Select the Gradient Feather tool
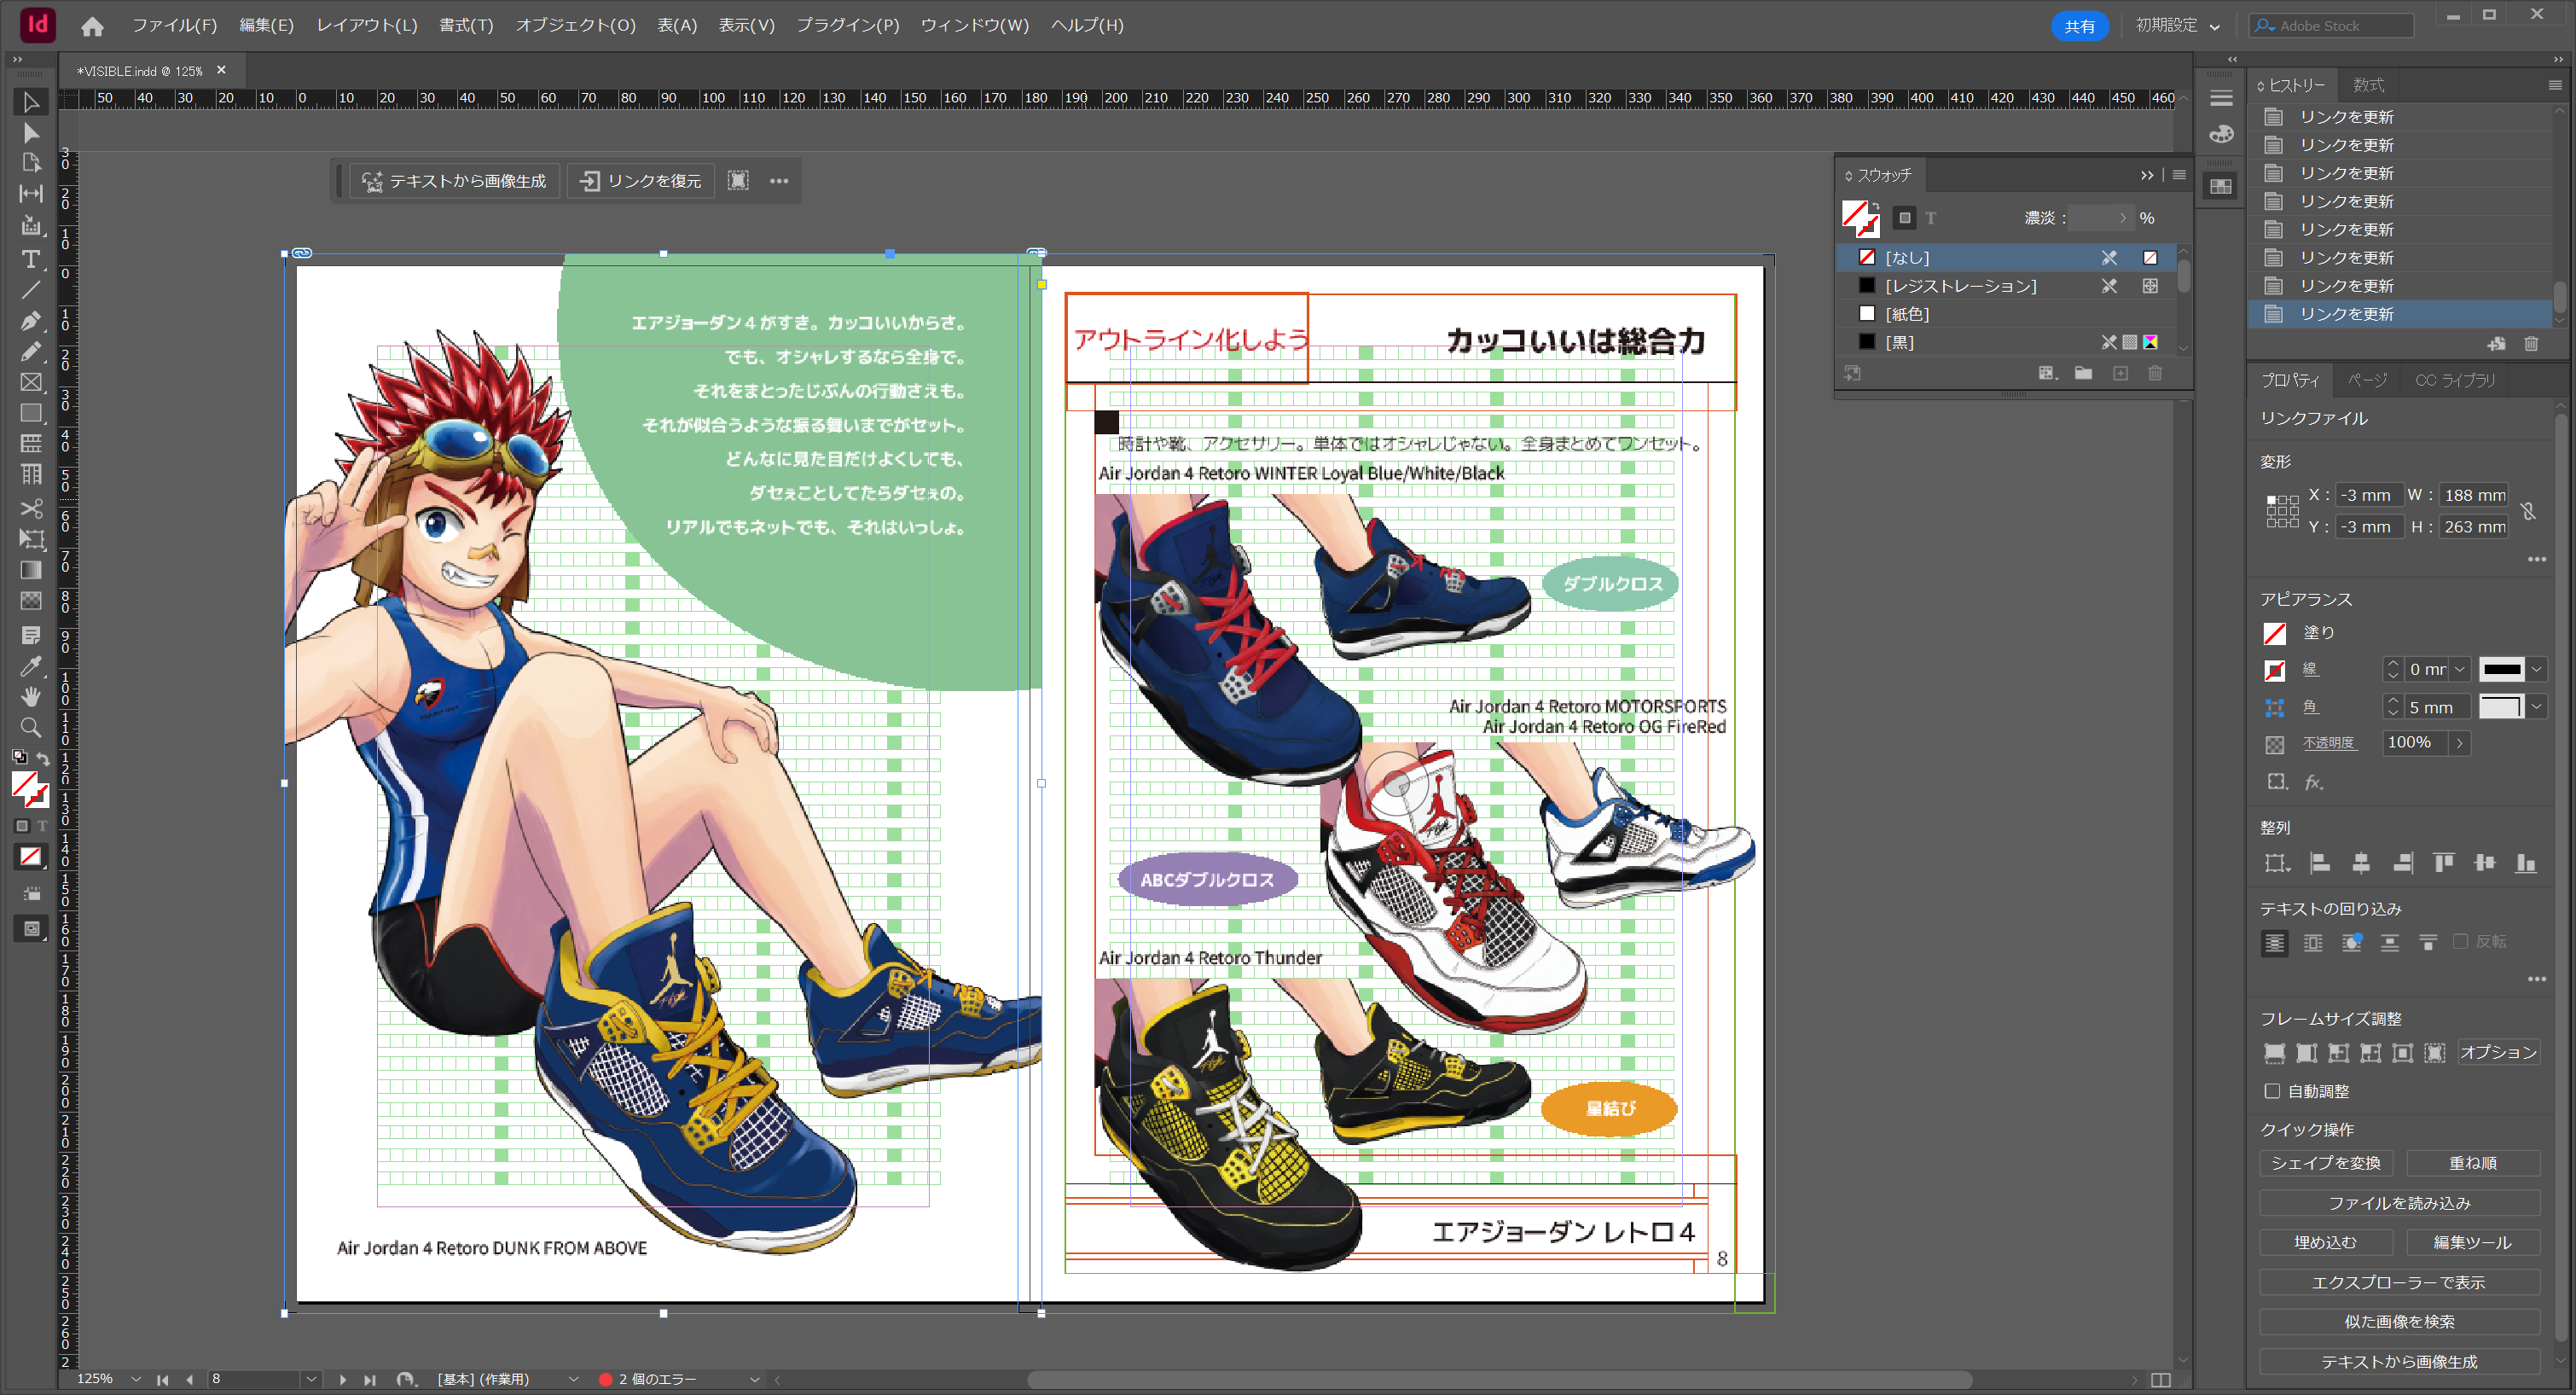Viewport: 2576px width, 1395px height. (31, 601)
